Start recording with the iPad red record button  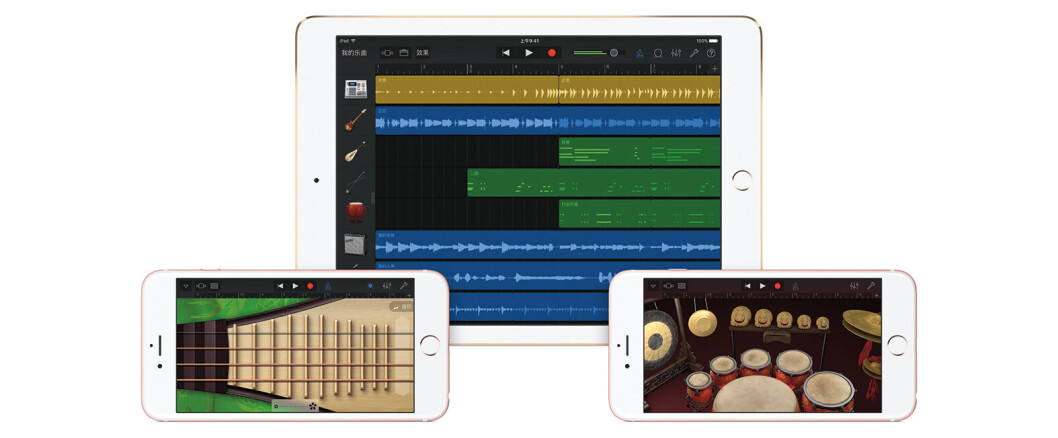pyautogui.click(x=552, y=53)
